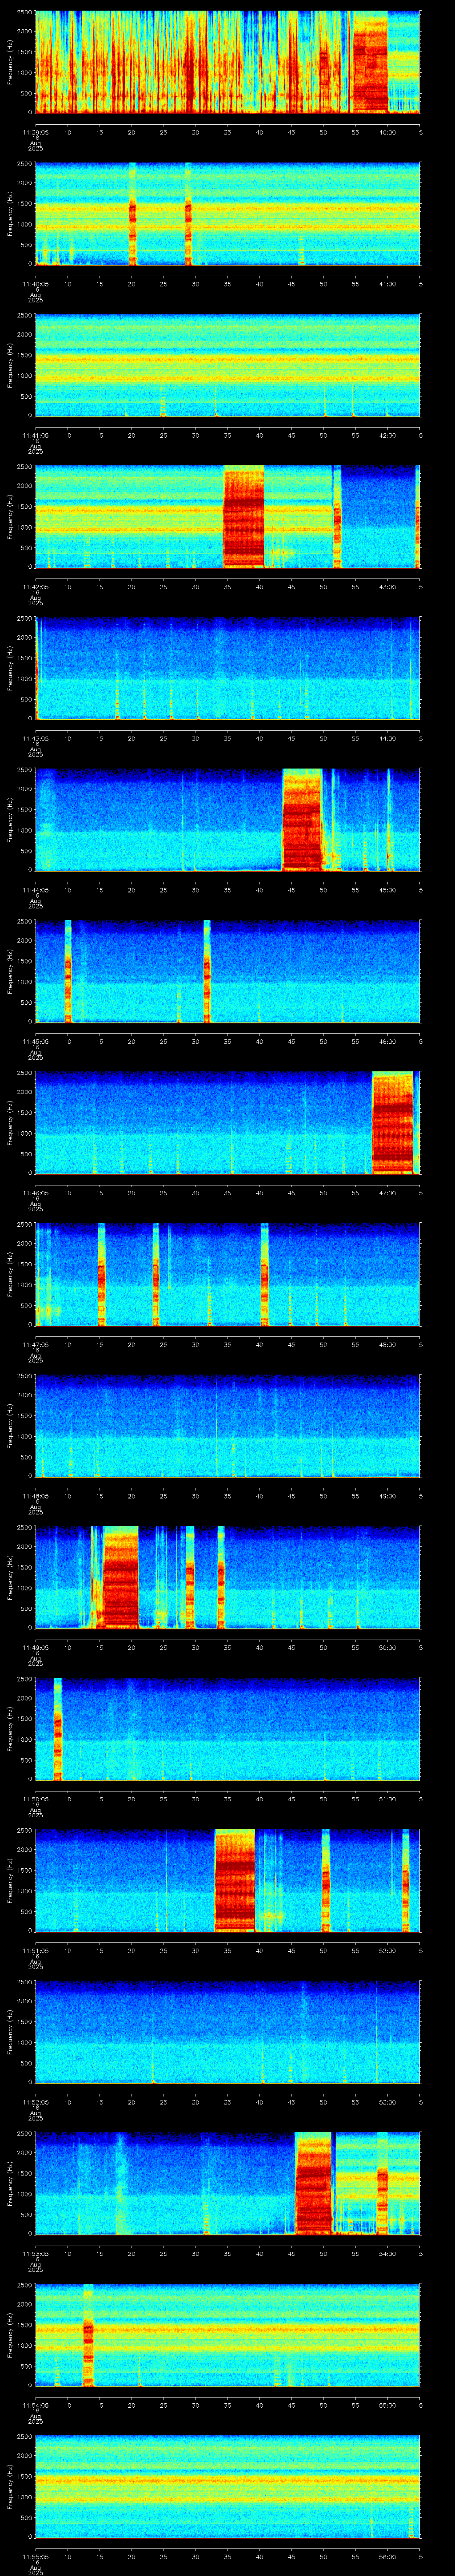
Task: Select the 44:00 minute tick label
Action: [387, 738]
